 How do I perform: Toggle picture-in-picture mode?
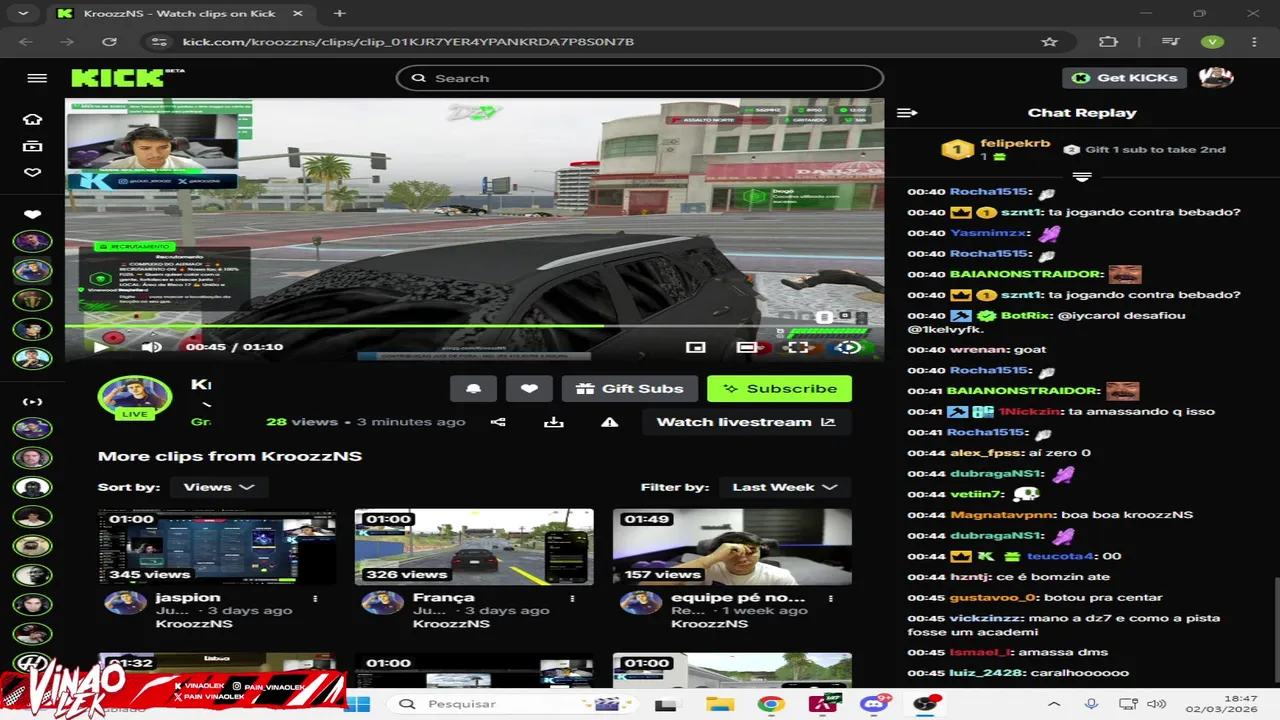tap(696, 347)
